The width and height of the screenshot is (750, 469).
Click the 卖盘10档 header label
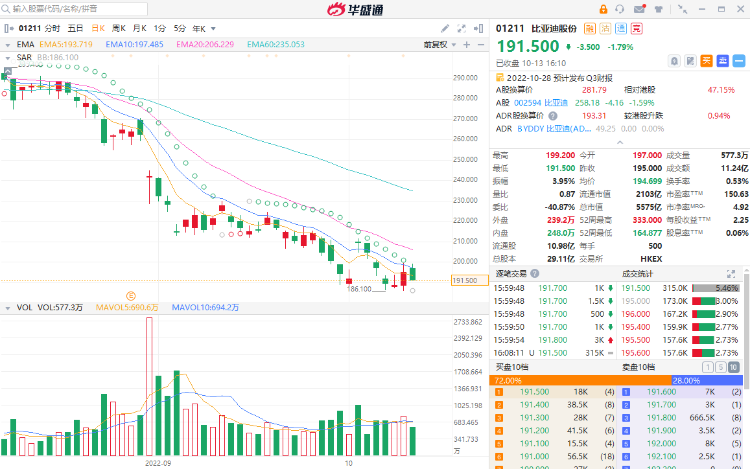click(x=639, y=367)
